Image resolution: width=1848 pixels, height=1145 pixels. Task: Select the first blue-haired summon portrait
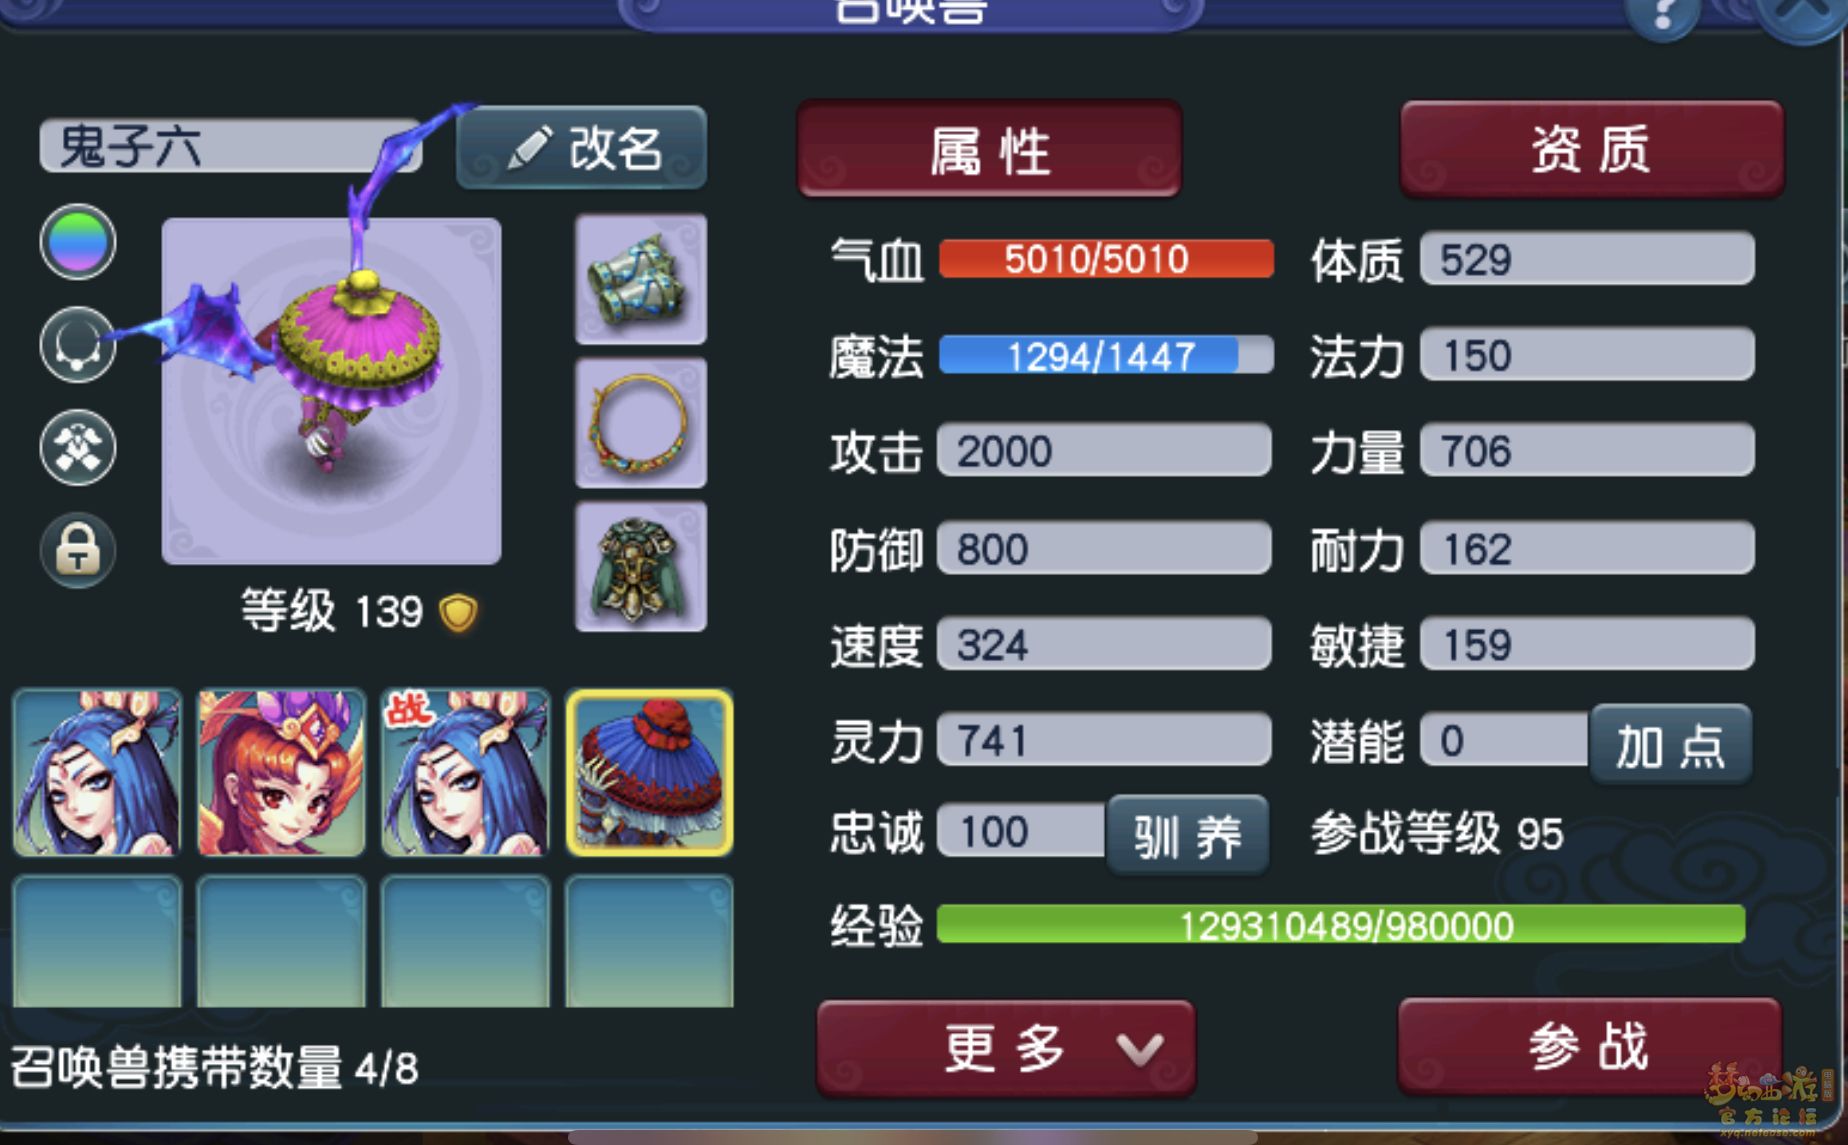click(97, 772)
